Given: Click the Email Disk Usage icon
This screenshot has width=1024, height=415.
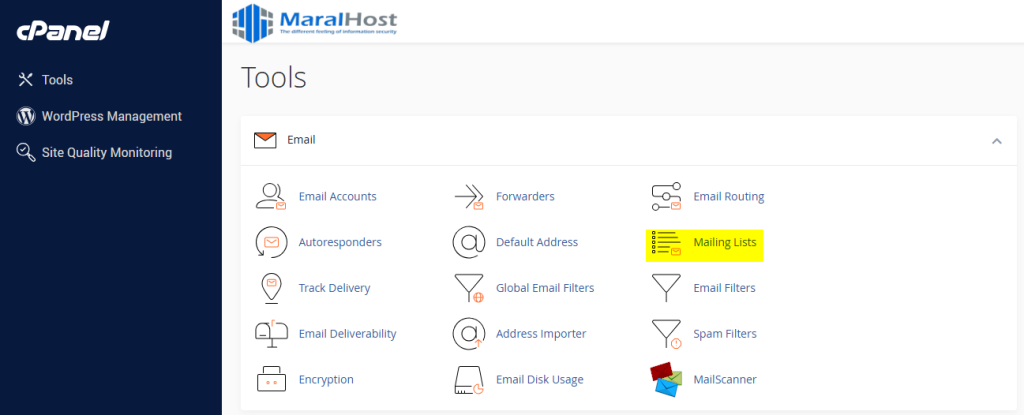Looking at the screenshot, I should click(469, 380).
